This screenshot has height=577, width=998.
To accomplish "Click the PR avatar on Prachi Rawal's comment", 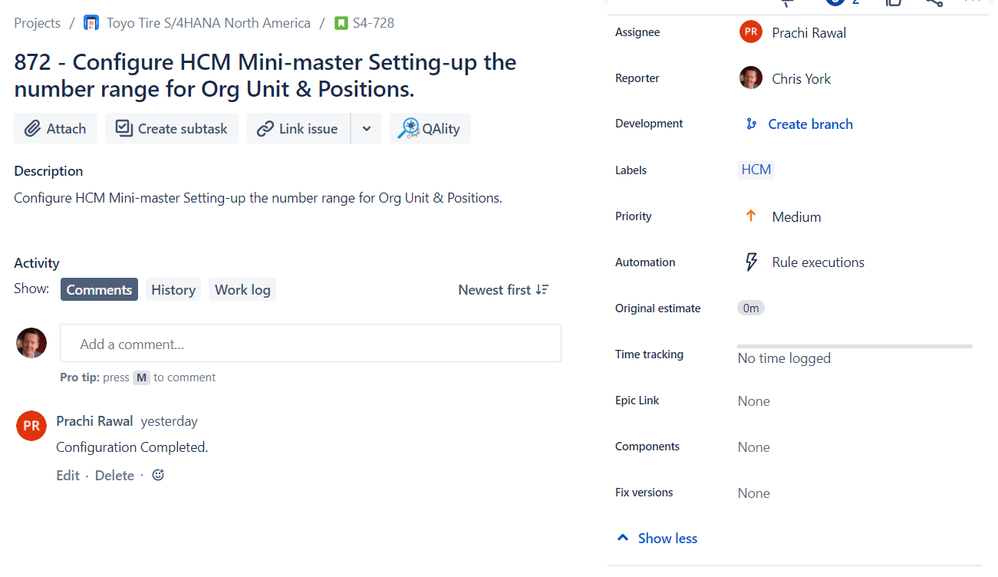I will click(x=31, y=426).
